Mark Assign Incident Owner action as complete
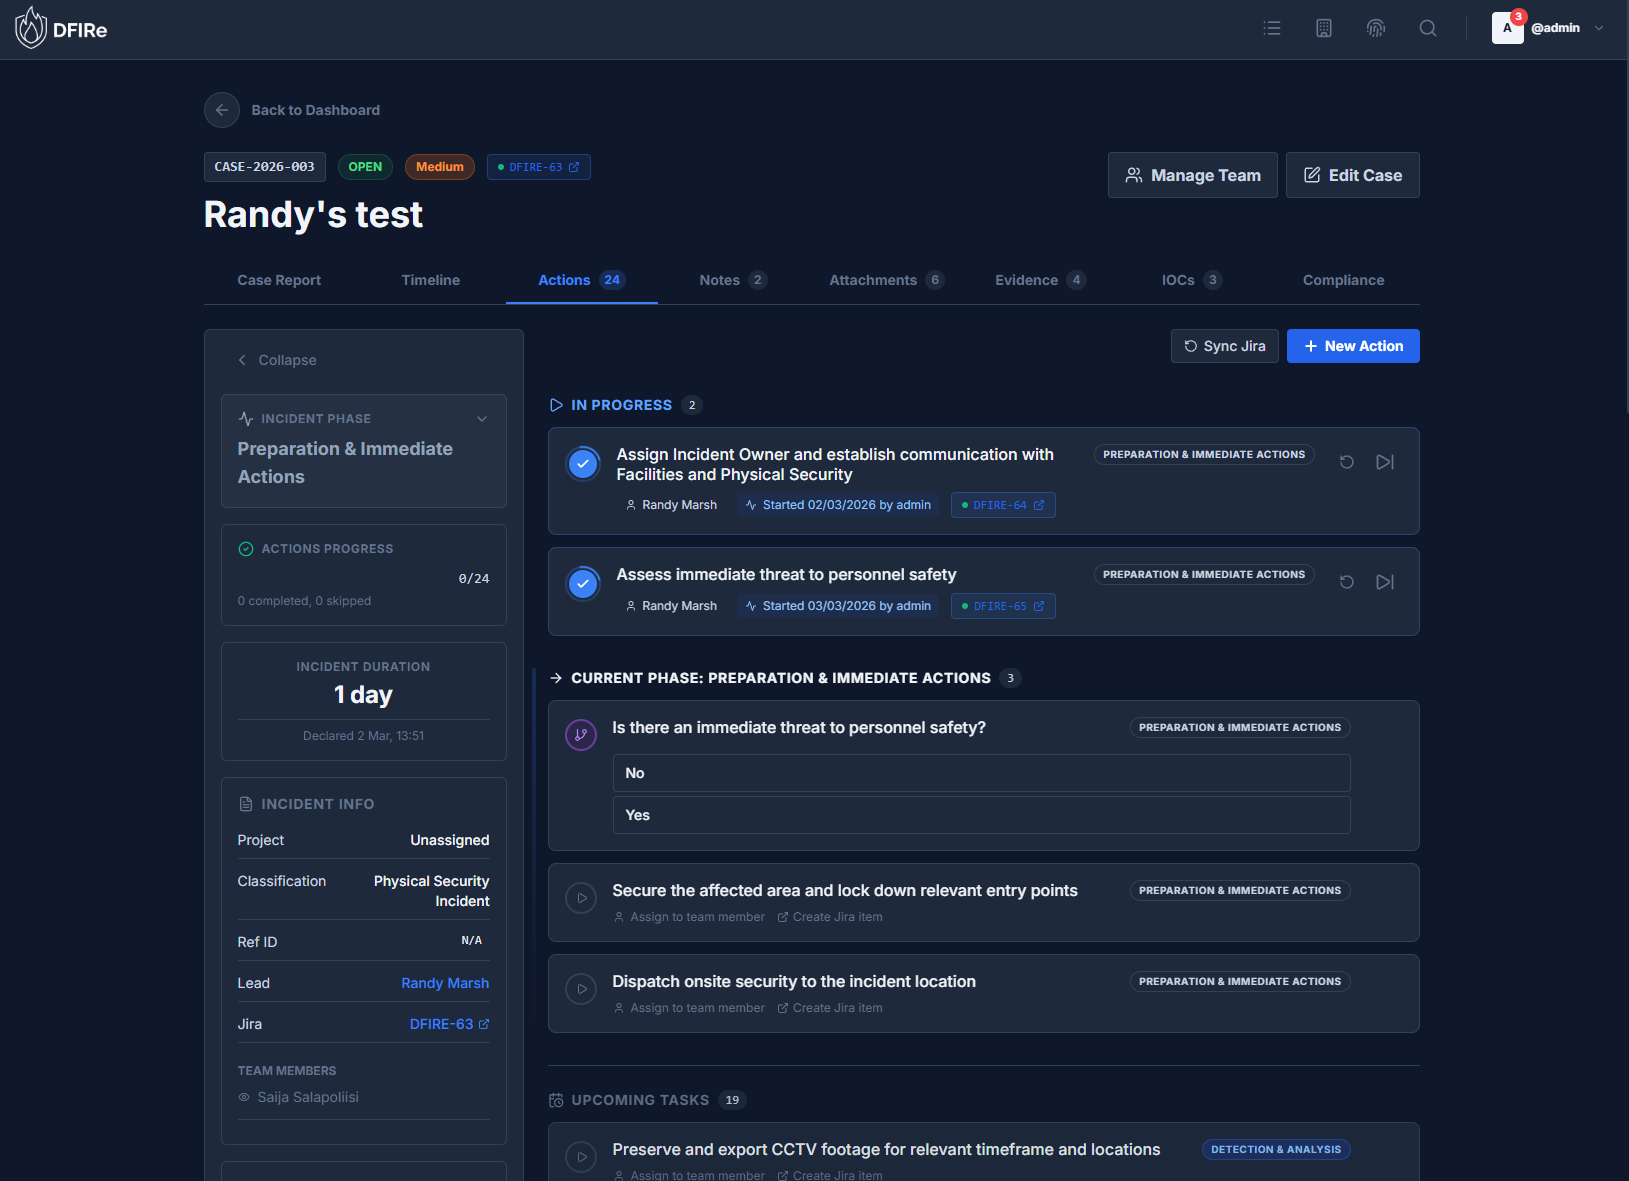The image size is (1629, 1181). (583, 463)
